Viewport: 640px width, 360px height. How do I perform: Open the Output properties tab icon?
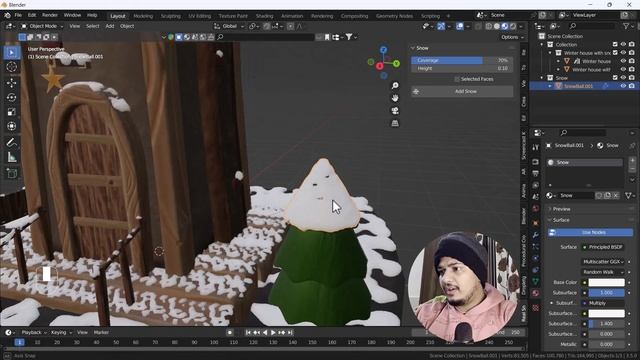(x=536, y=173)
